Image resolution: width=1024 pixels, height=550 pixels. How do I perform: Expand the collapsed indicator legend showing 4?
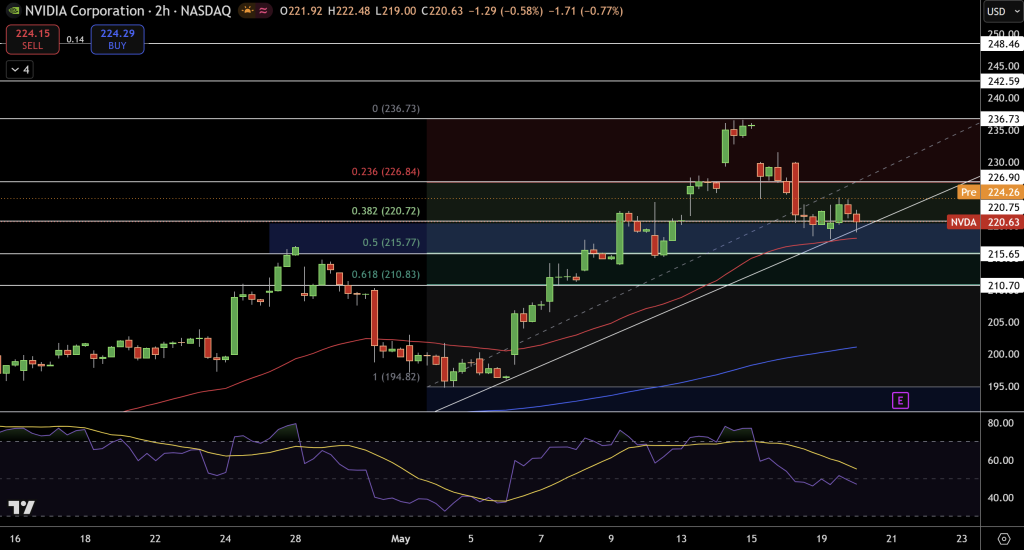coord(20,69)
